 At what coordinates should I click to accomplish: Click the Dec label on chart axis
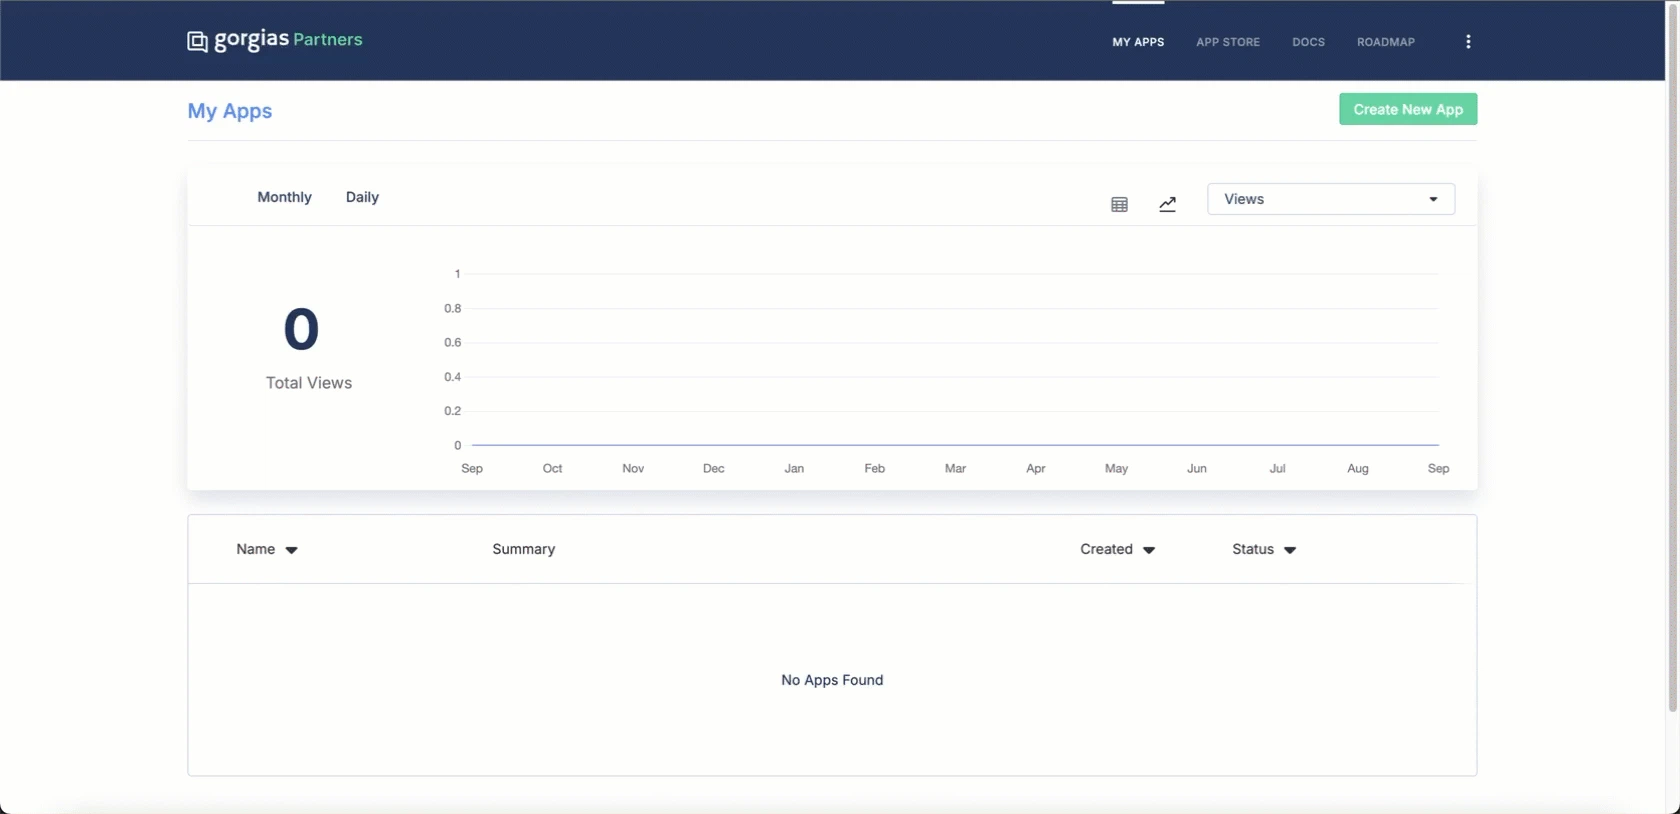coord(713,468)
